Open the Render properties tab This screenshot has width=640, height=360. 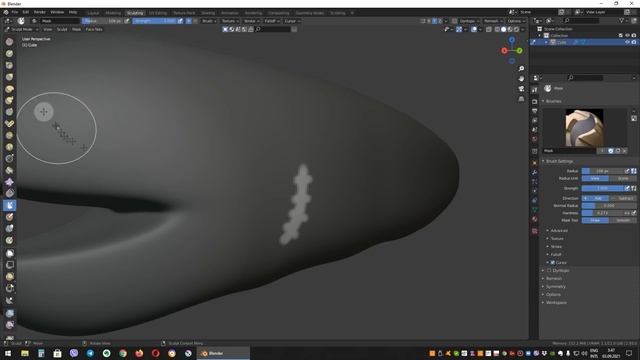pyautogui.click(x=535, y=101)
